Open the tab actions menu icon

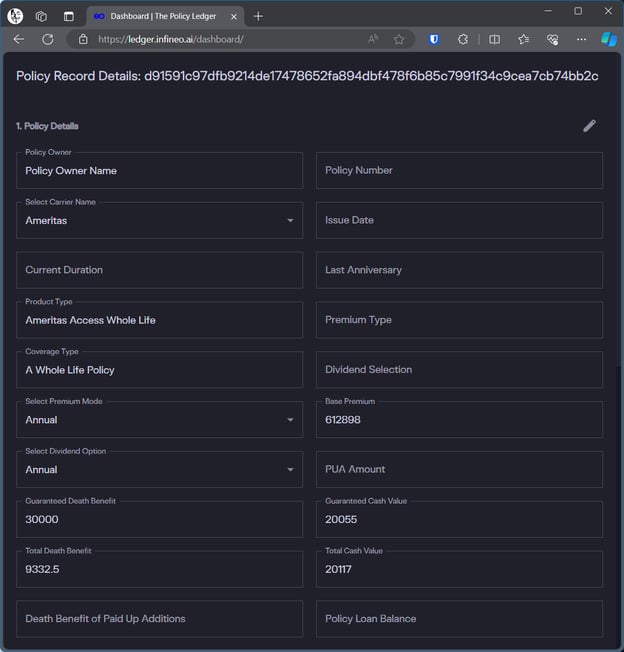click(x=69, y=17)
